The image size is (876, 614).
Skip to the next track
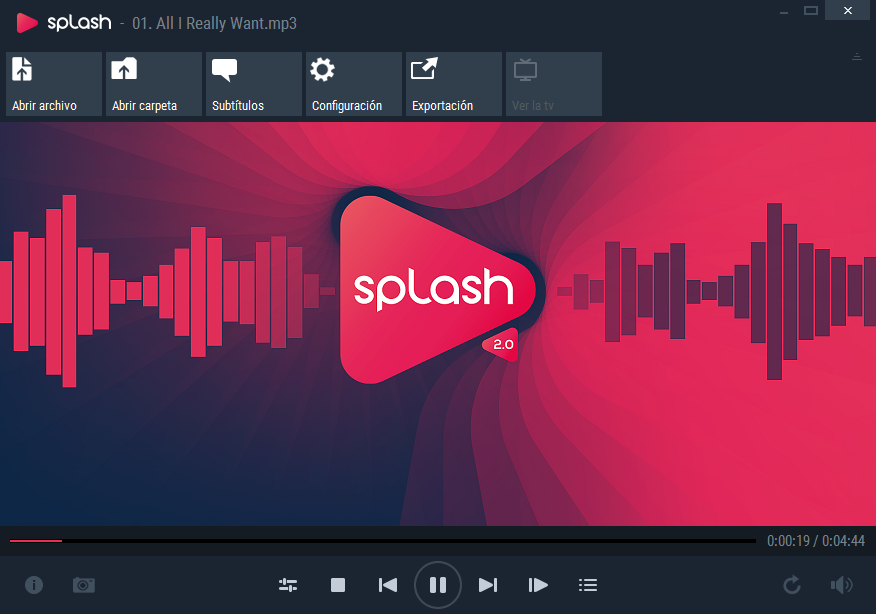(x=488, y=585)
